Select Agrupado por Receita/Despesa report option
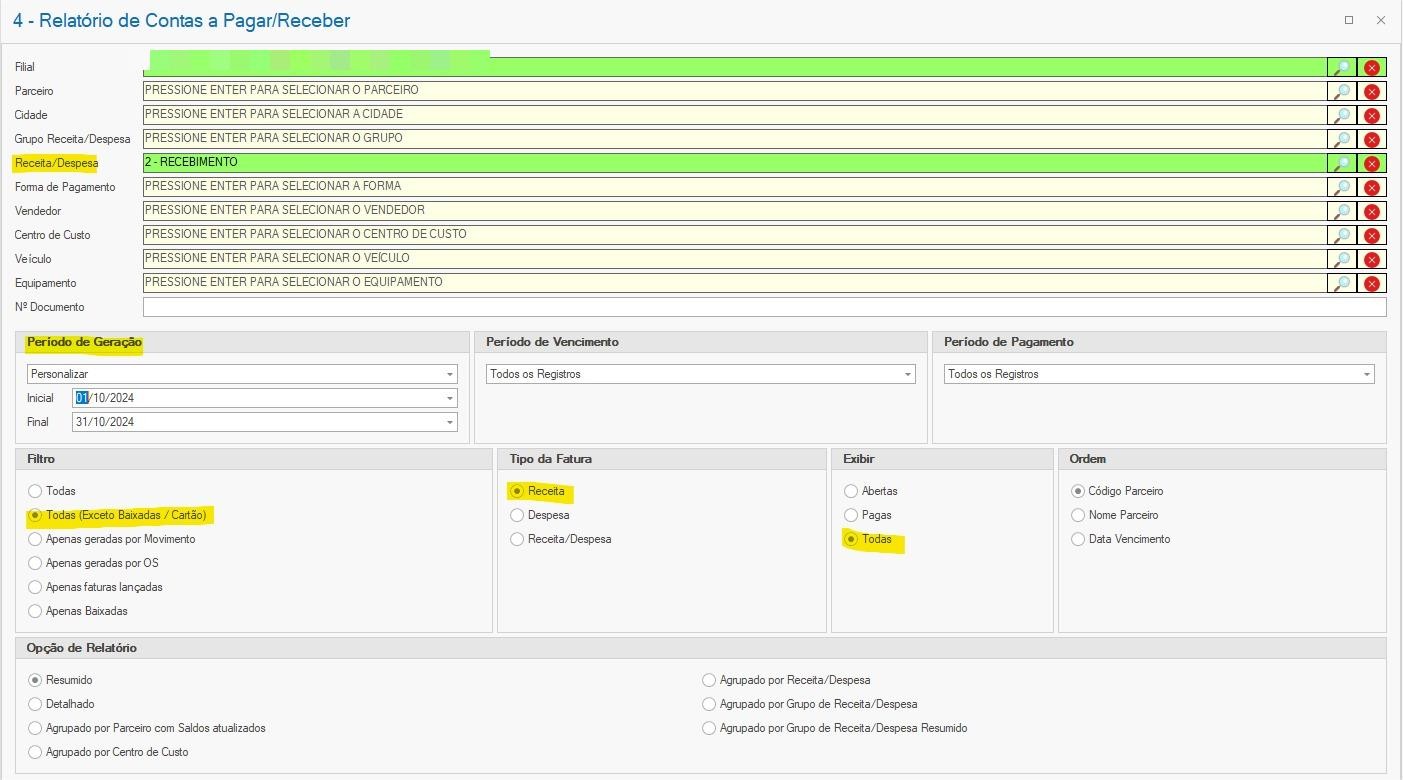Viewport: 1403px width, 780px height. coord(709,680)
